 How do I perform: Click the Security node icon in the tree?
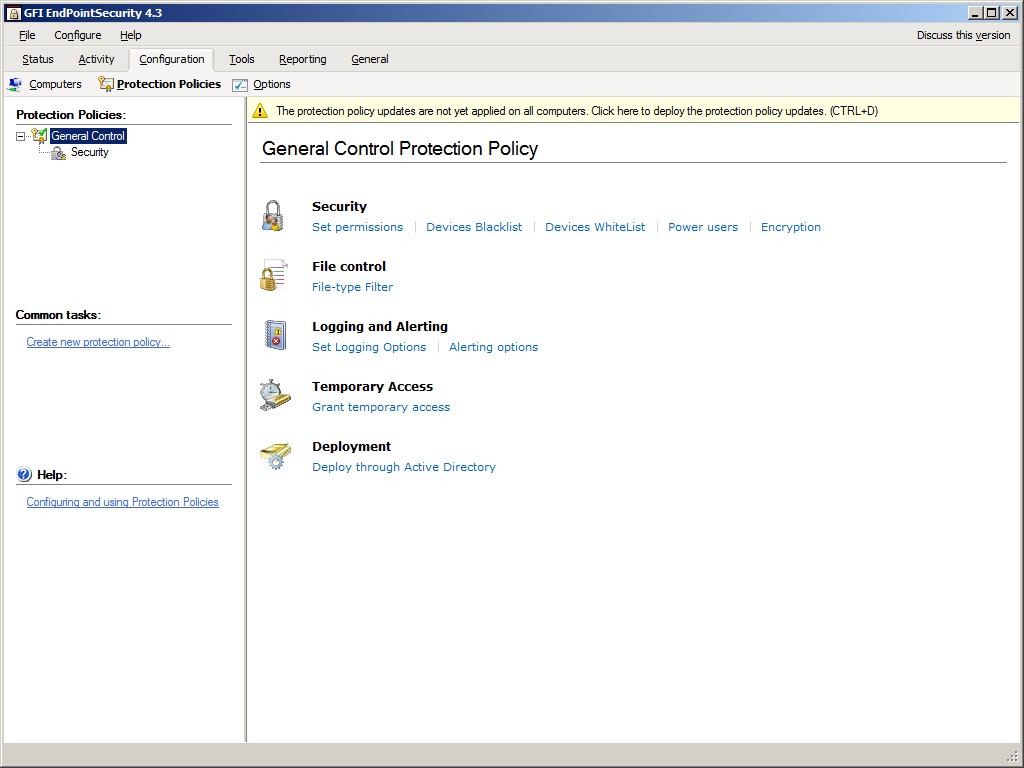tap(58, 153)
